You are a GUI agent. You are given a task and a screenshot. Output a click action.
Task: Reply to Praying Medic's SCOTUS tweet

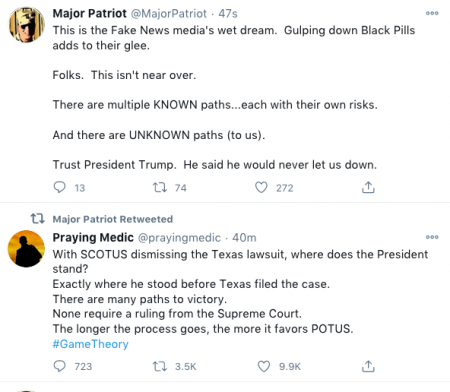60,366
